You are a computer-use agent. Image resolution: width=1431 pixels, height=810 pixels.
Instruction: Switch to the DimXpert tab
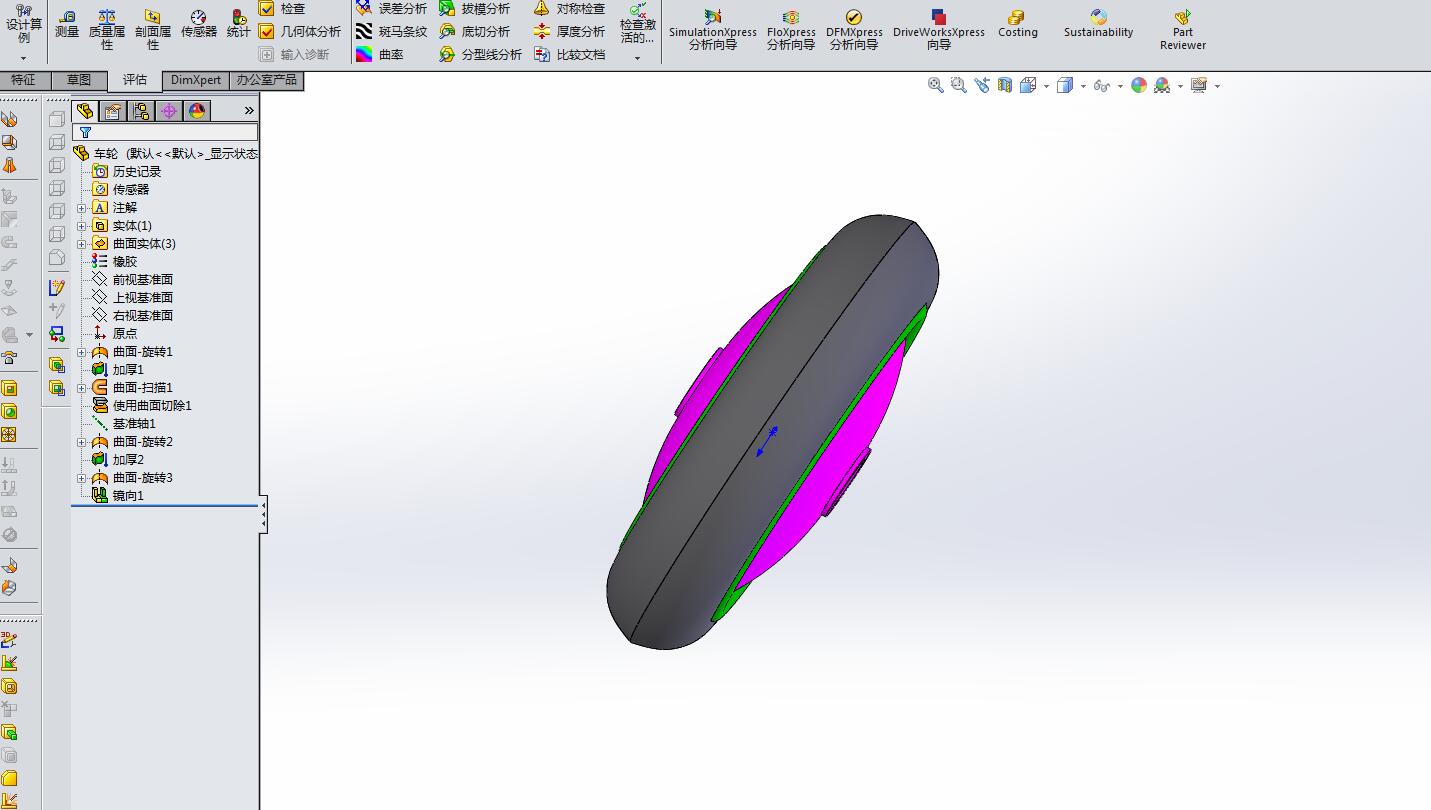[196, 80]
